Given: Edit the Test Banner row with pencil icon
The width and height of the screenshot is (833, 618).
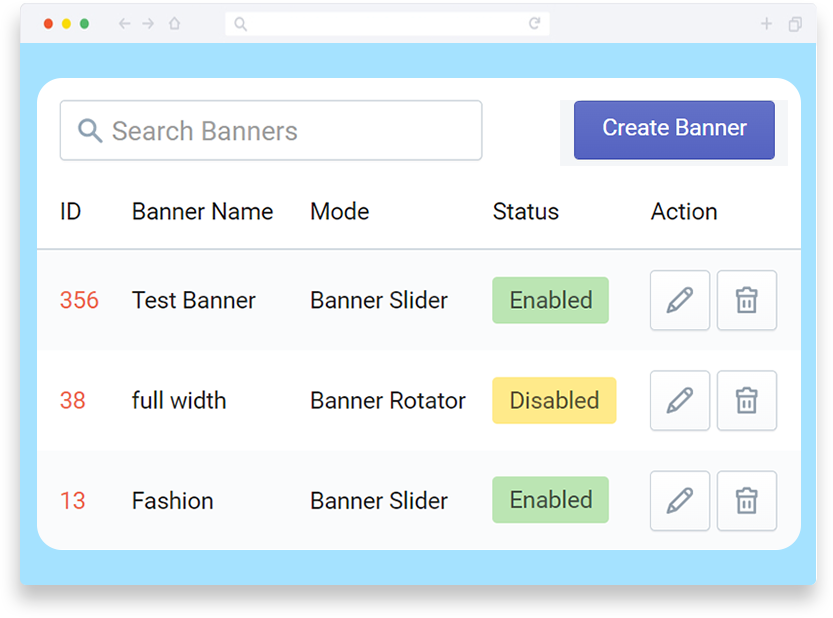Looking at the screenshot, I should point(679,300).
